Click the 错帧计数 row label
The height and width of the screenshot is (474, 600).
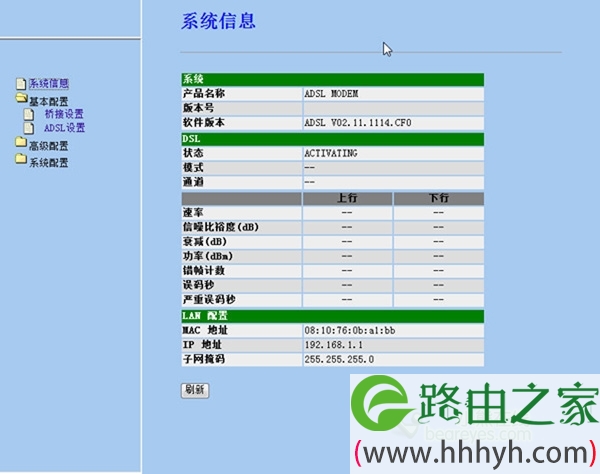[x=204, y=271]
